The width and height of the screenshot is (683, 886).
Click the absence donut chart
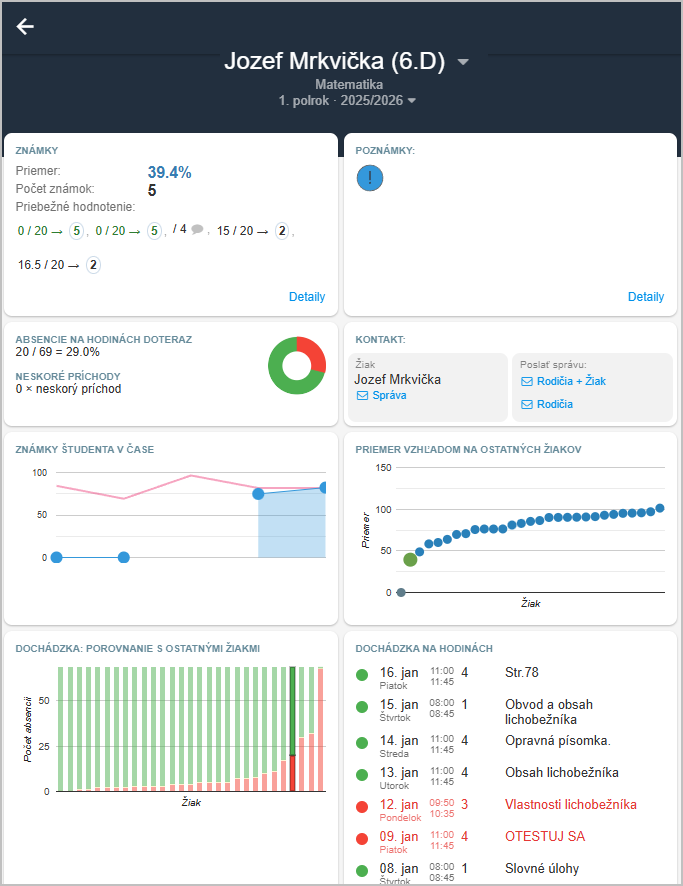click(x=296, y=365)
